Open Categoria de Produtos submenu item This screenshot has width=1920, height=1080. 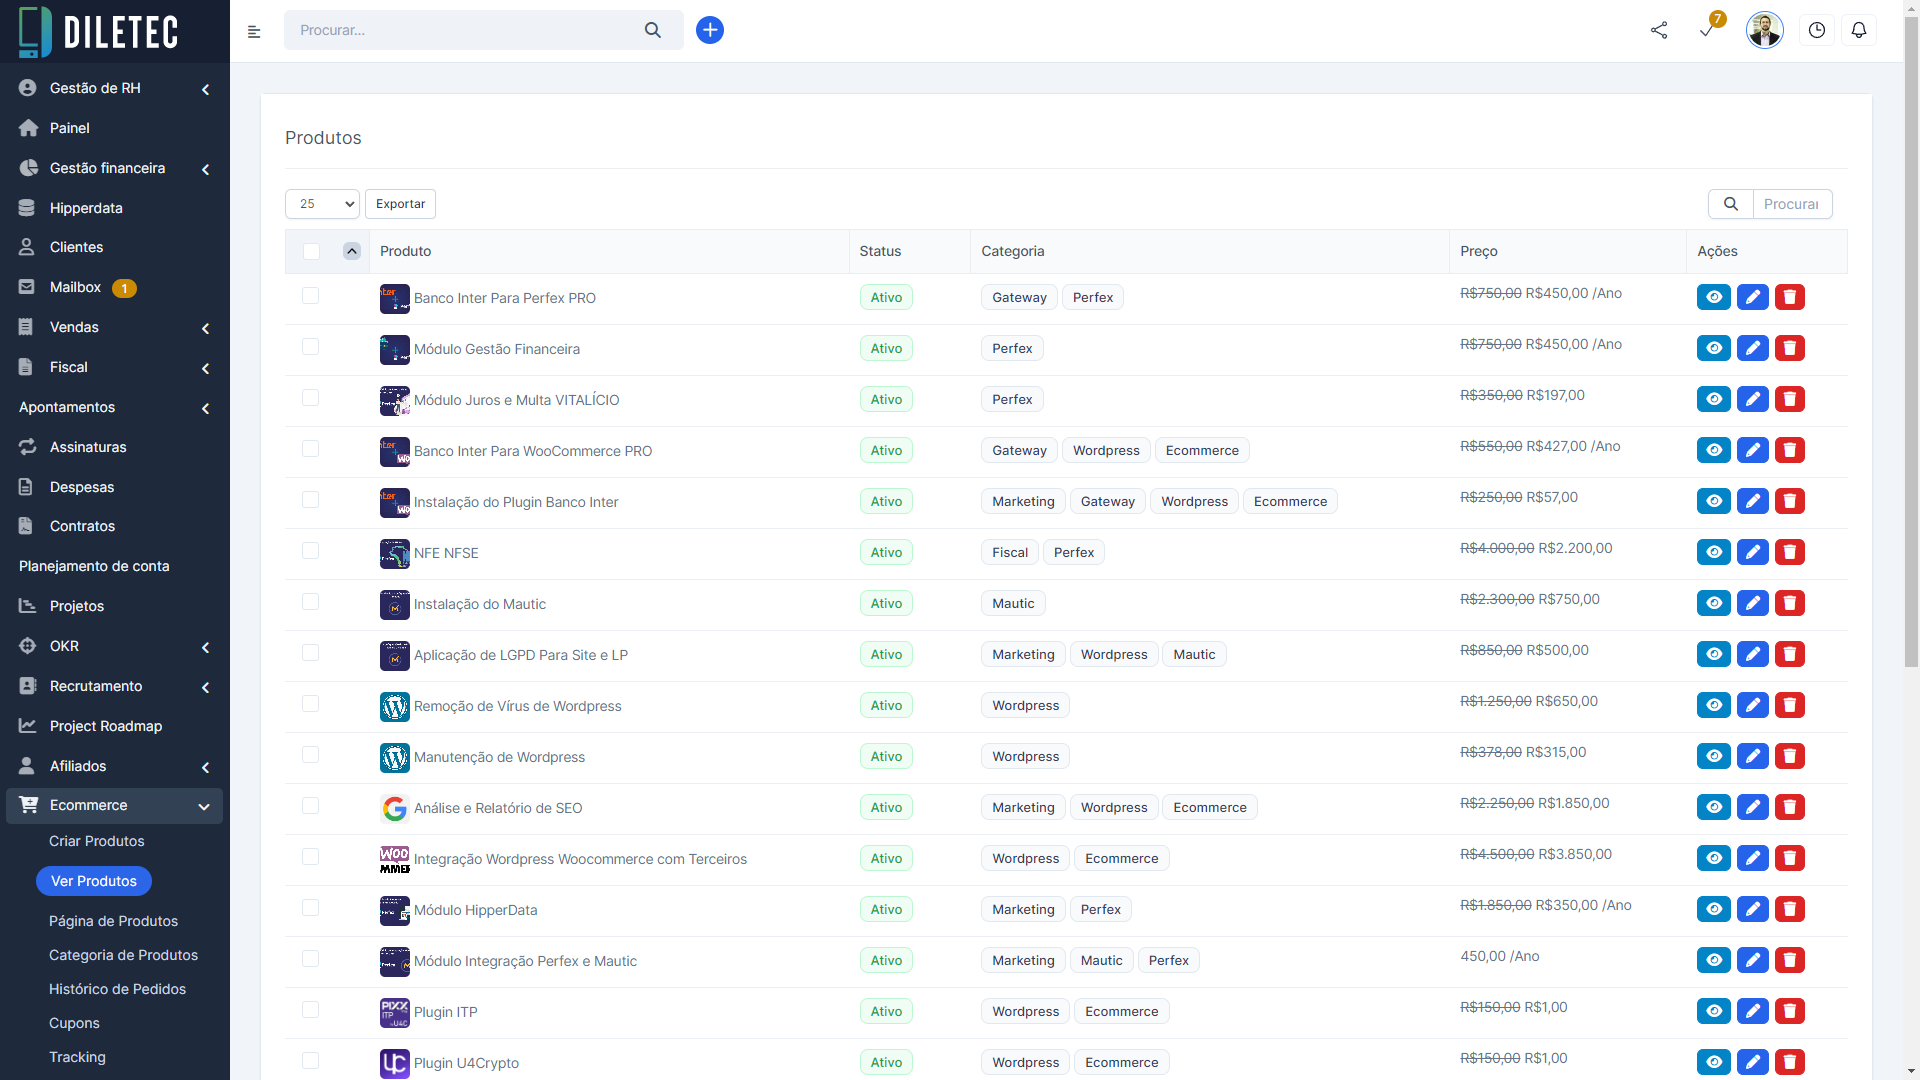pyautogui.click(x=123, y=955)
